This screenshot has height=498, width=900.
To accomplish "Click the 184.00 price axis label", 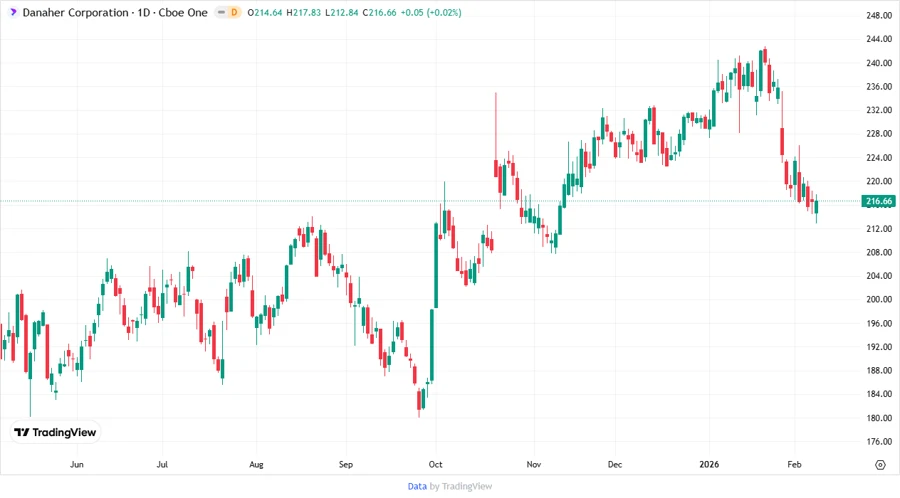I will tap(879, 394).
